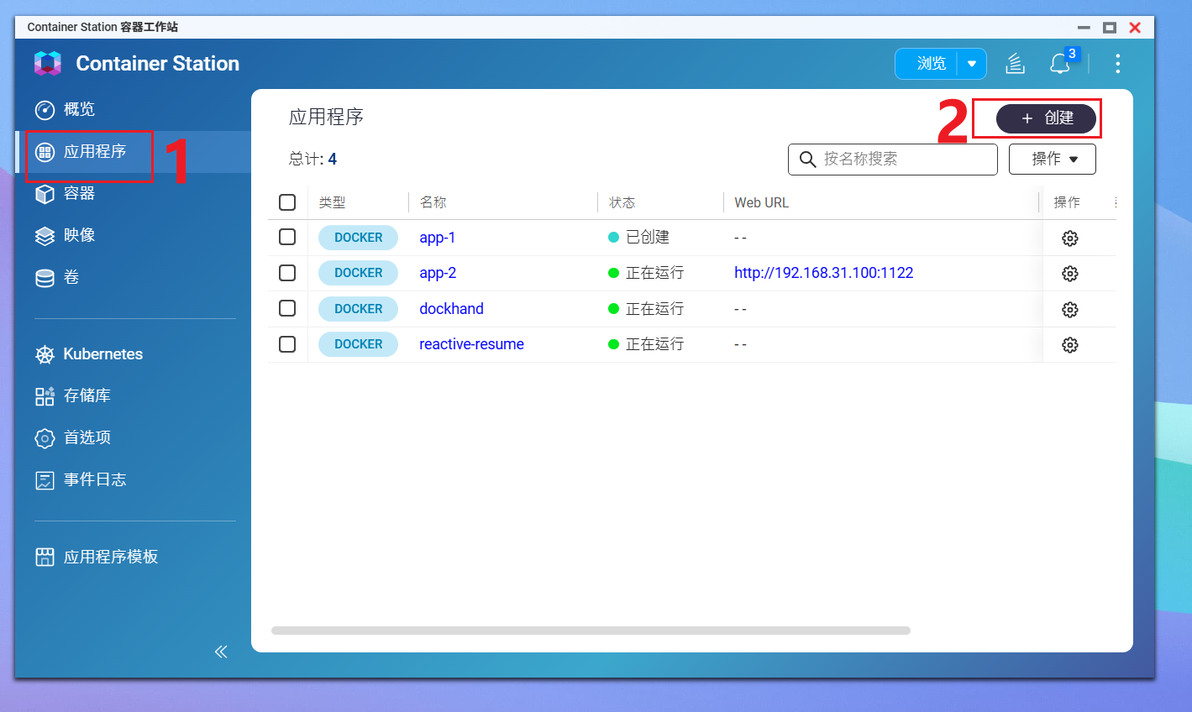
Task: Open the app-2 application link
Action: [x=438, y=273]
